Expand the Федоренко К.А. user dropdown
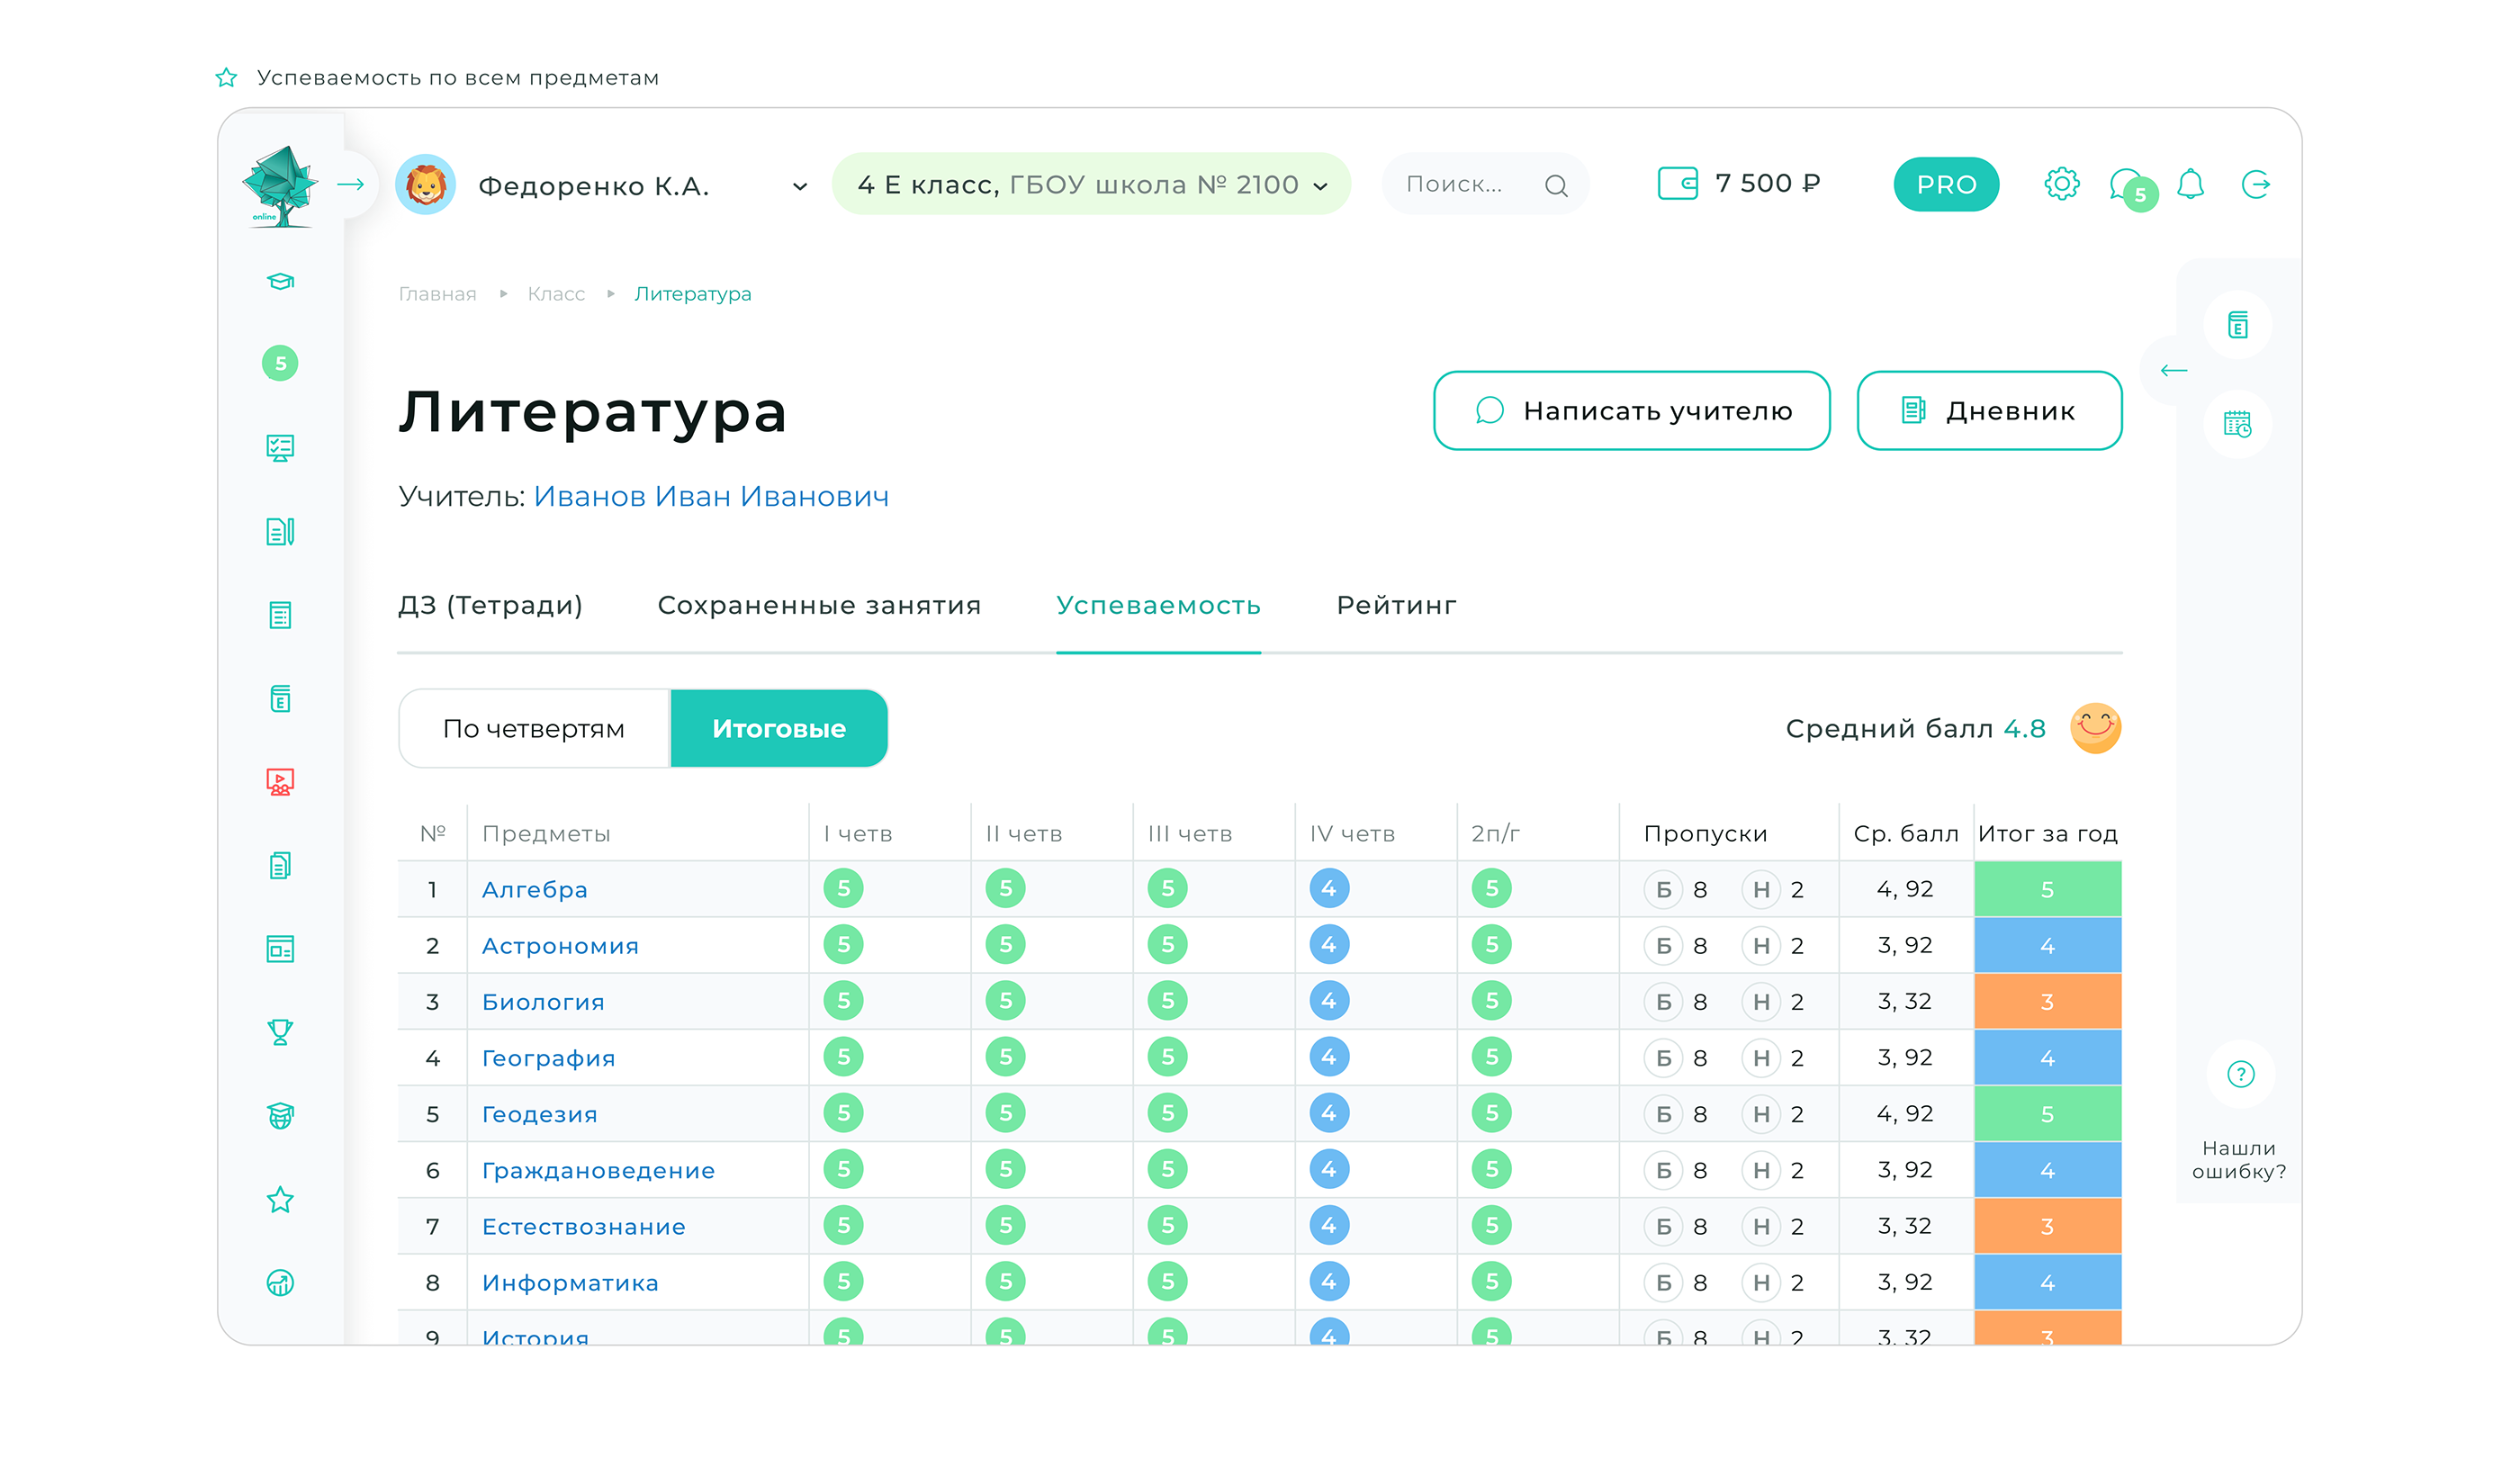This screenshot has height=1458, width=2520. pyautogui.click(x=799, y=186)
